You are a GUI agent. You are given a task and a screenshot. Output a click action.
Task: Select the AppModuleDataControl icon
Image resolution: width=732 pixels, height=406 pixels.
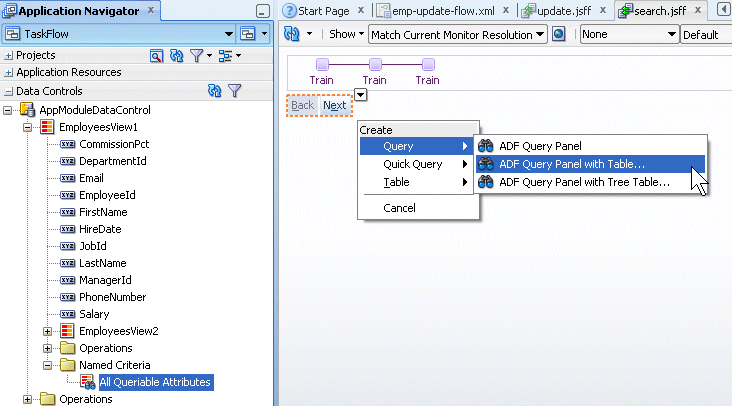(x=27, y=110)
